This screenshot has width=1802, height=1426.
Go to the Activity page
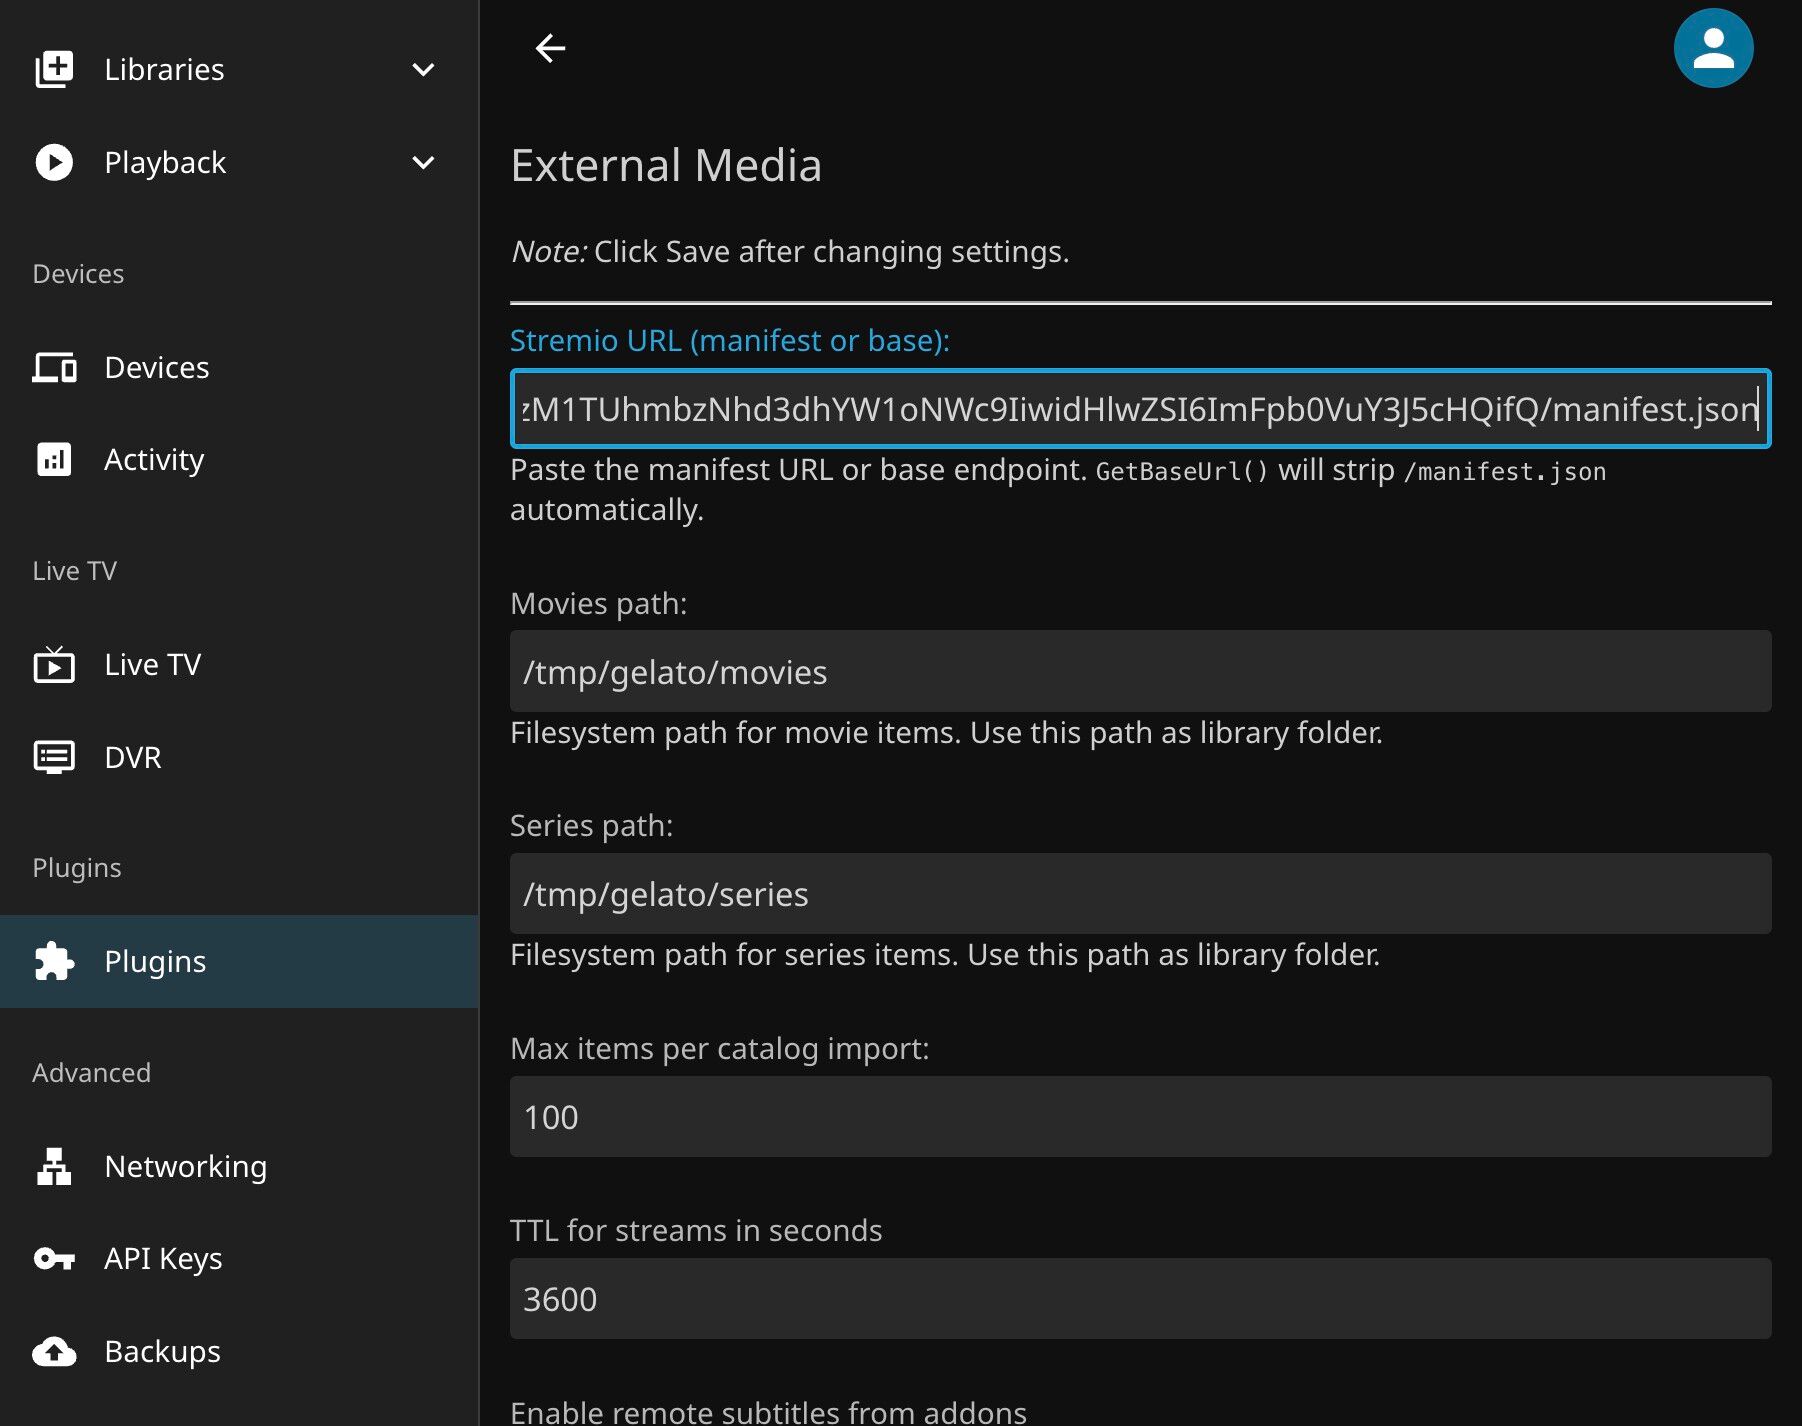[x=154, y=459]
